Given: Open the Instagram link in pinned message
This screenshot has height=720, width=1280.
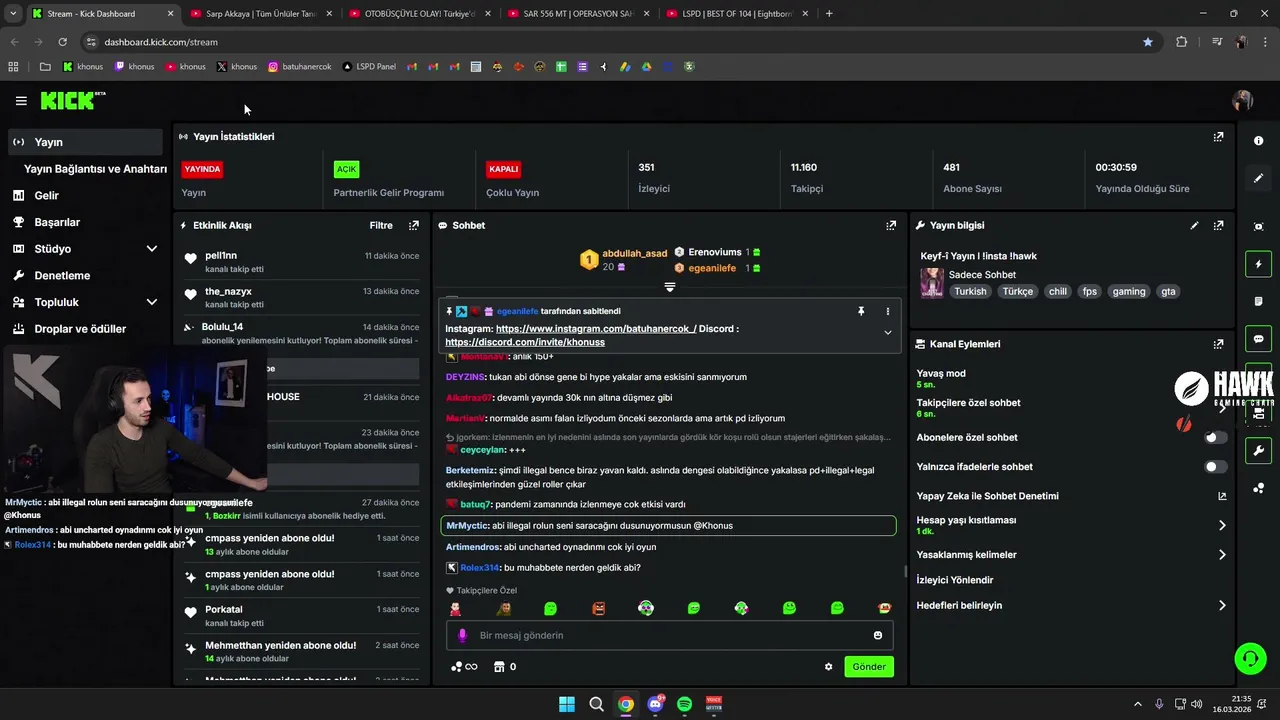Looking at the screenshot, I should [x=596, y=329].
